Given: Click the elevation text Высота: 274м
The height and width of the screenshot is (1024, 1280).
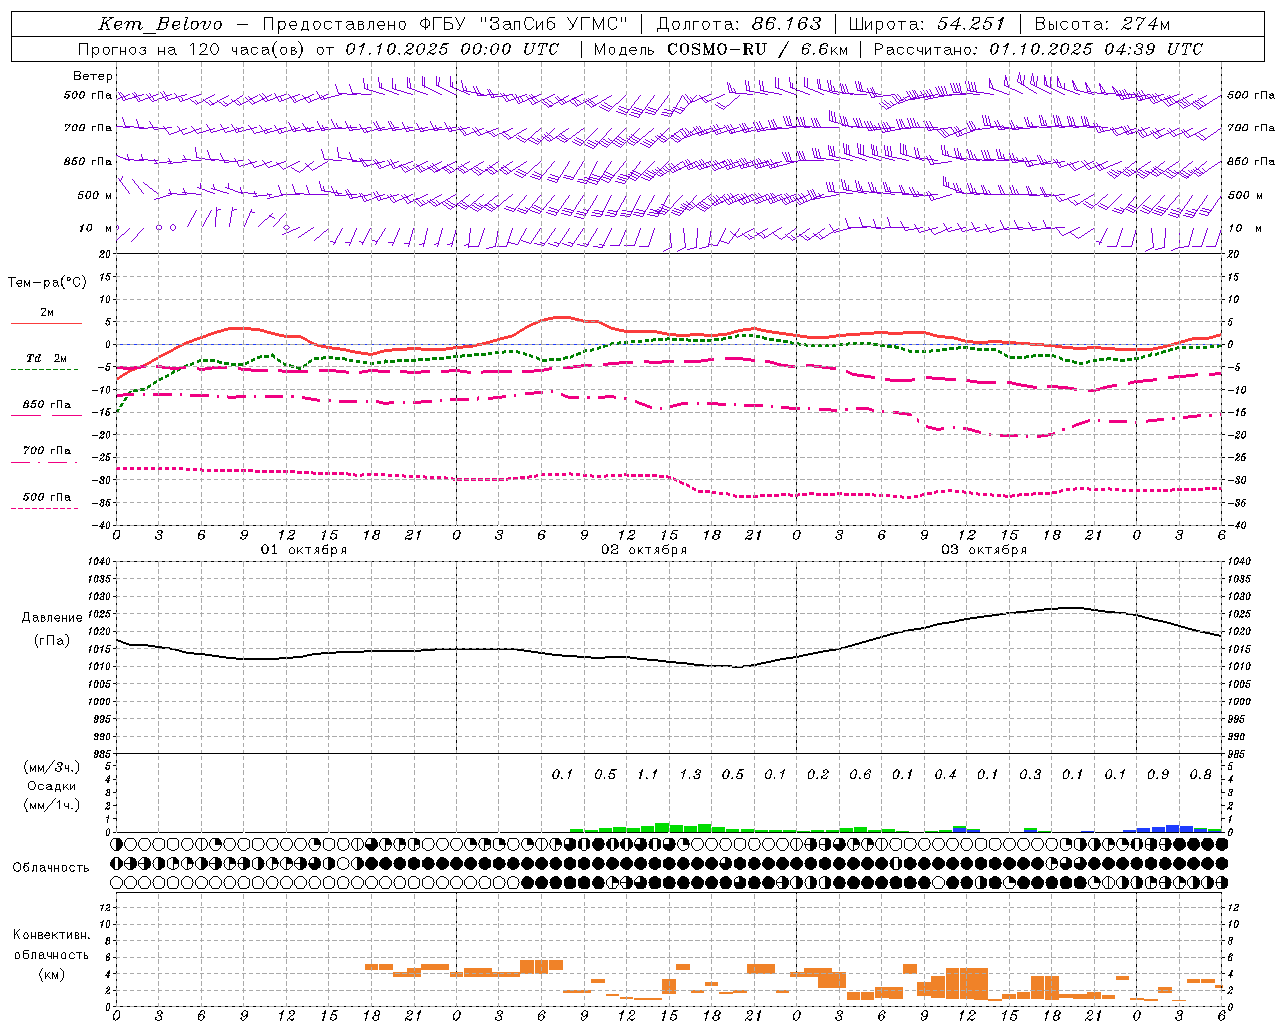Looking at the screenshot, I should 1103,24.
